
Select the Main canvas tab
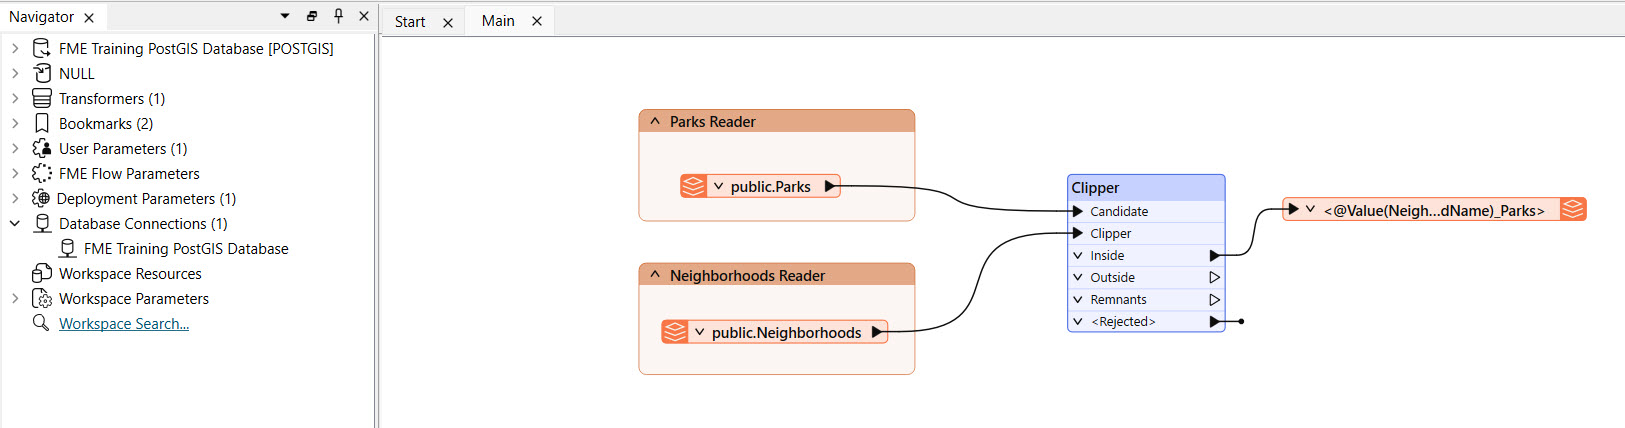498,21
